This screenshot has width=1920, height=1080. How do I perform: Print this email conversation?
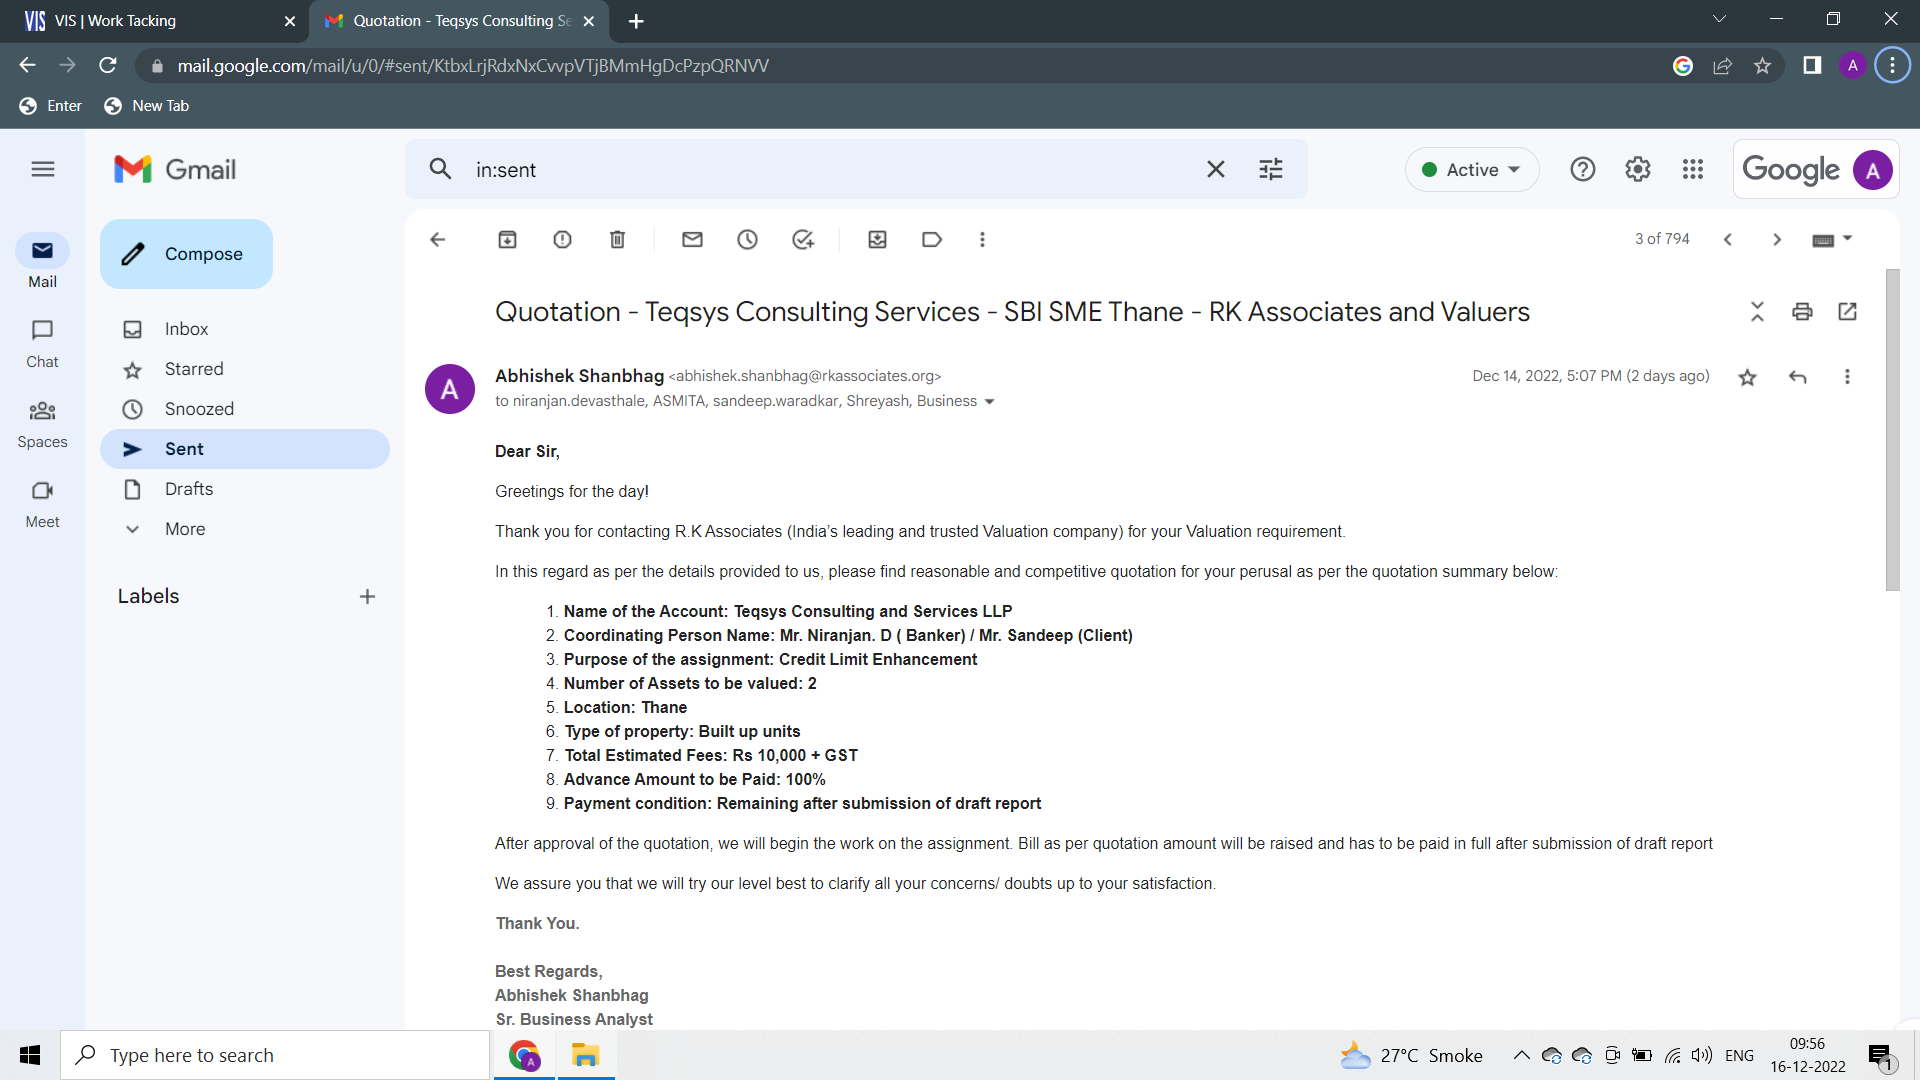[x=1802, y=311]
